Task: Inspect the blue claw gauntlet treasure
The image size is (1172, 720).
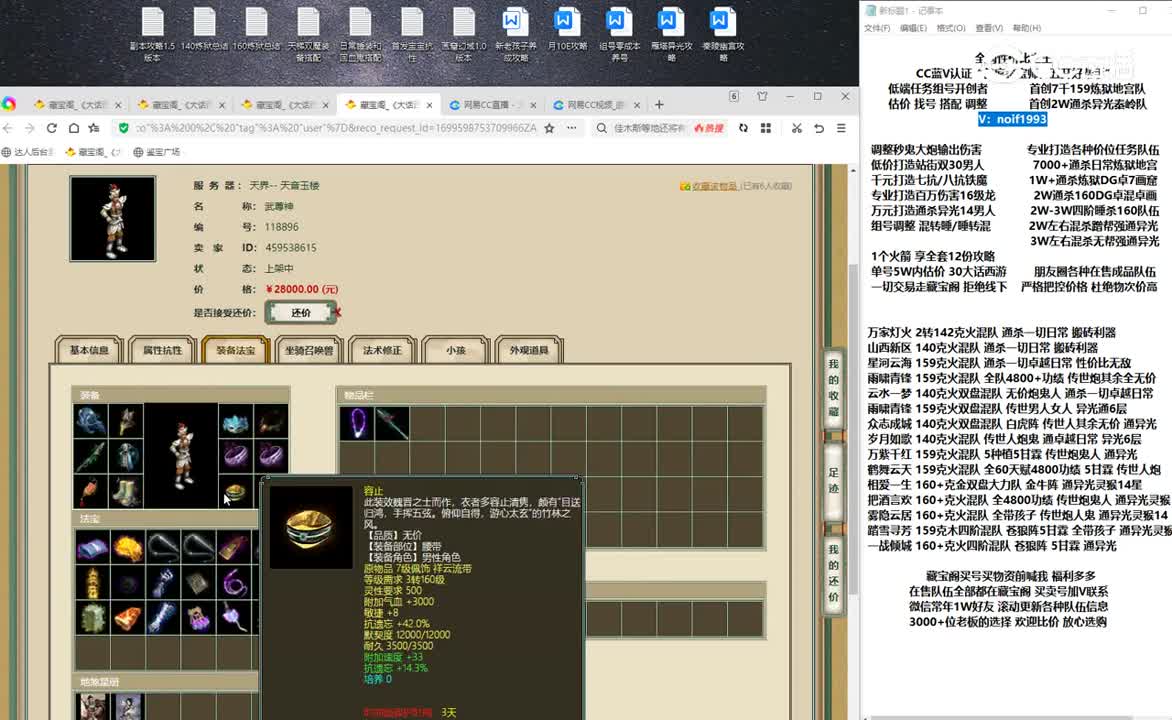Action: coord(163,582)
